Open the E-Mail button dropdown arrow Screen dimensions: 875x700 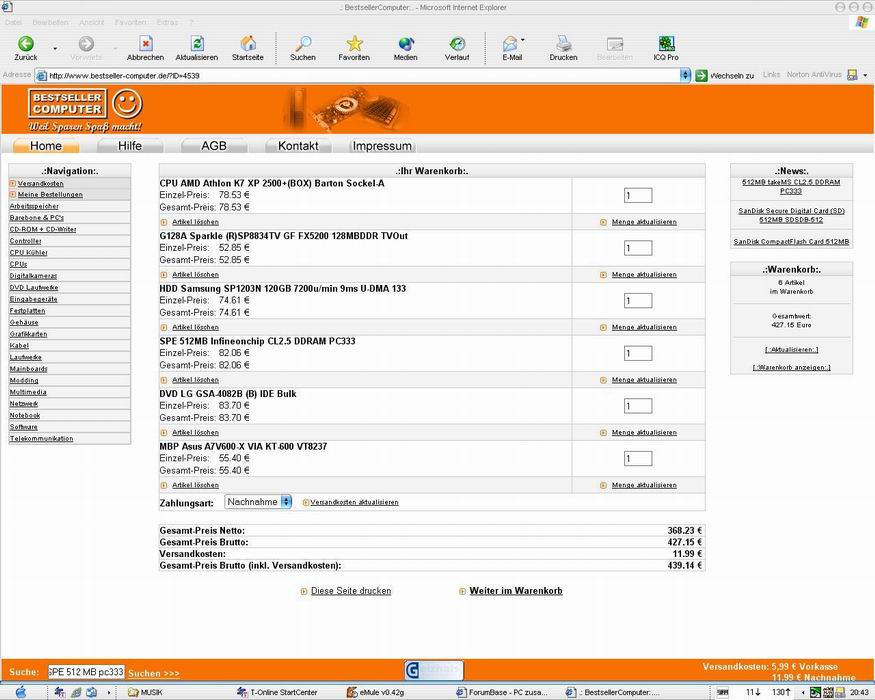pyautogui.click(x=523, y=40)
